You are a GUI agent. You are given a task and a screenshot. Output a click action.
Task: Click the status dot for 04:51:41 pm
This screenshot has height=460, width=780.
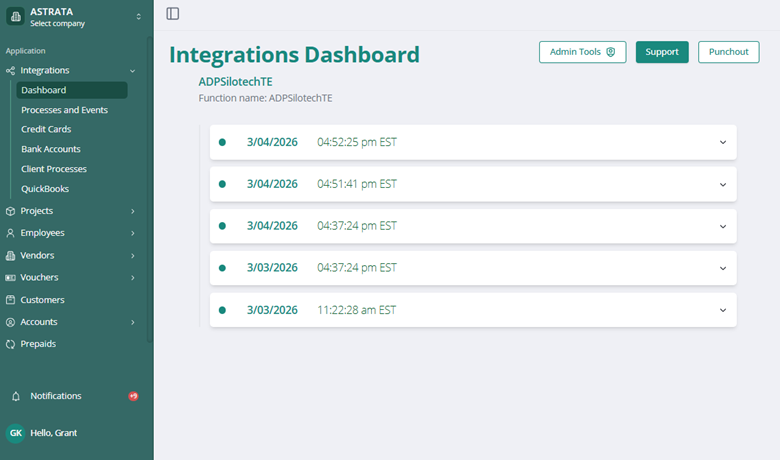pos(222,184)
